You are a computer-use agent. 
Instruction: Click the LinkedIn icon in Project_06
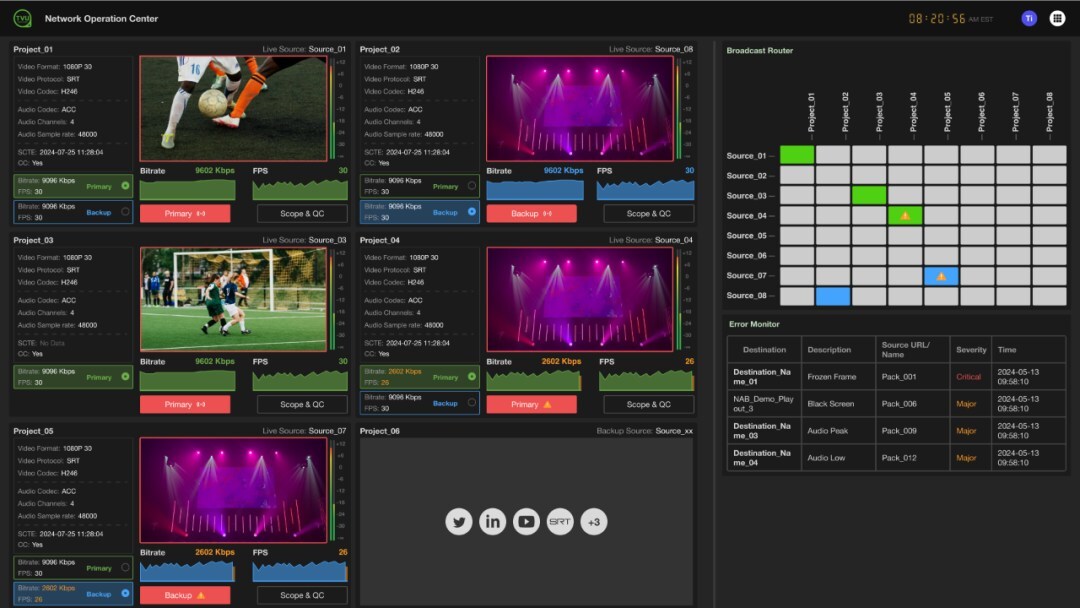492,522
